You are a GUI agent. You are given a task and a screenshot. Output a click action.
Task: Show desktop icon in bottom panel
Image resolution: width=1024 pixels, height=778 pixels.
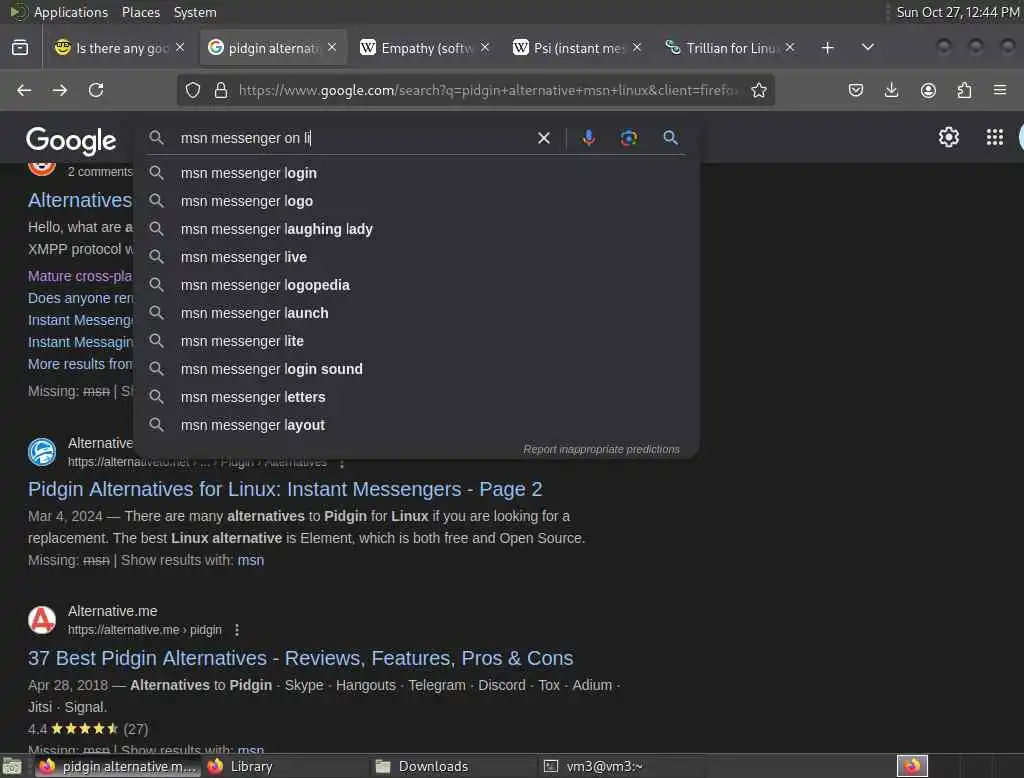[12, 766]
